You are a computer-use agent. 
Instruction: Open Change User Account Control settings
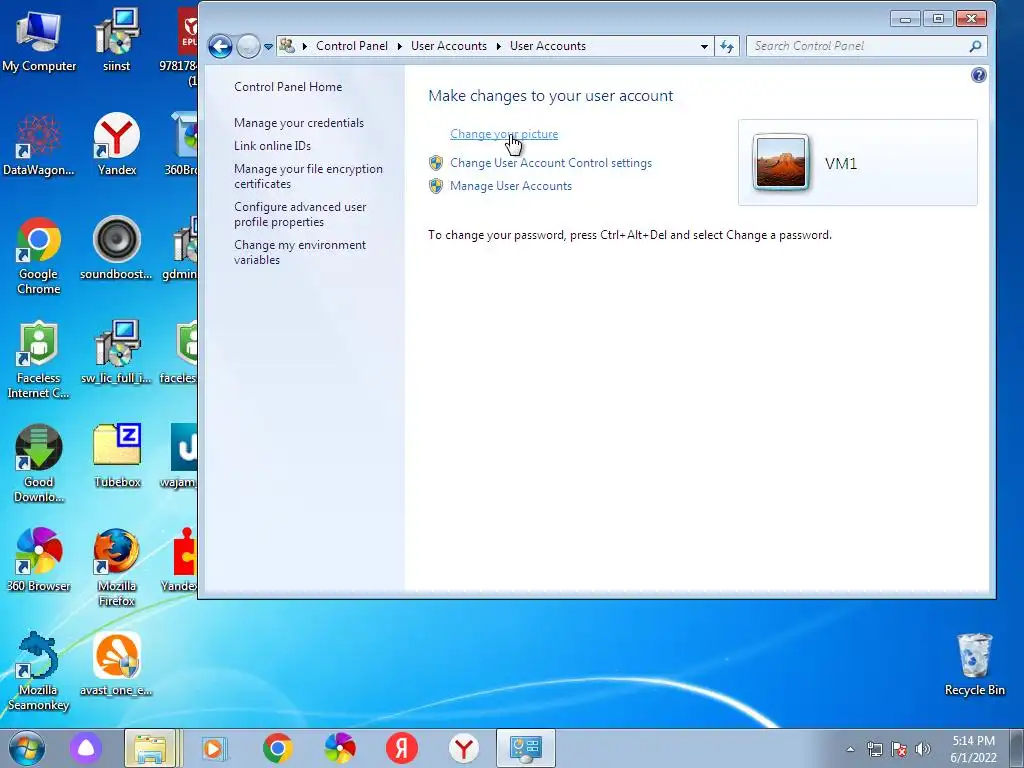pos(551,163)
